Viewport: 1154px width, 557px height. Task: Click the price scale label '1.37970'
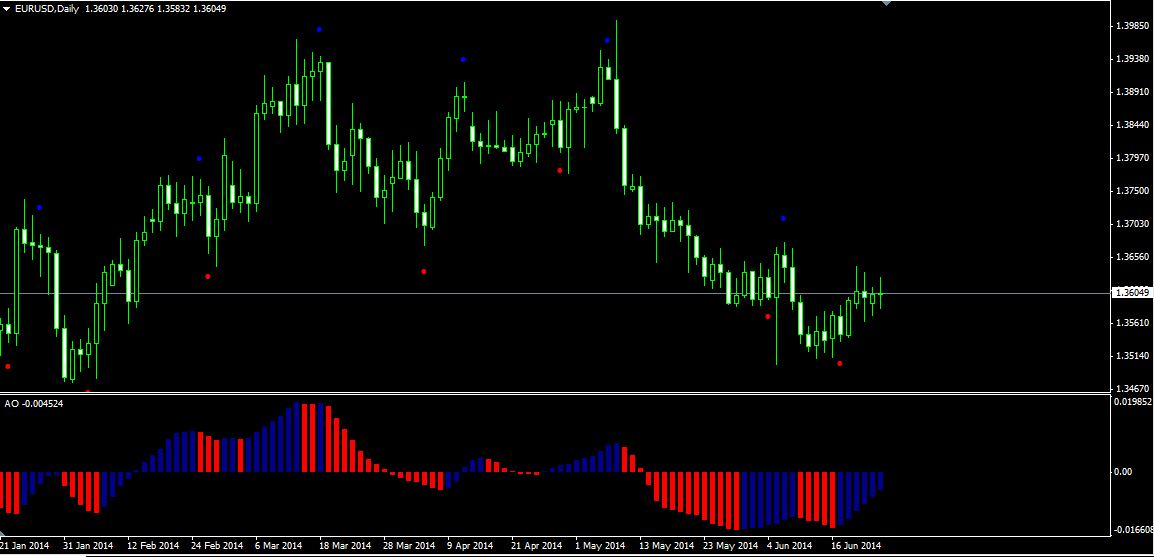pyautogui.click(x=1133, y=157)
